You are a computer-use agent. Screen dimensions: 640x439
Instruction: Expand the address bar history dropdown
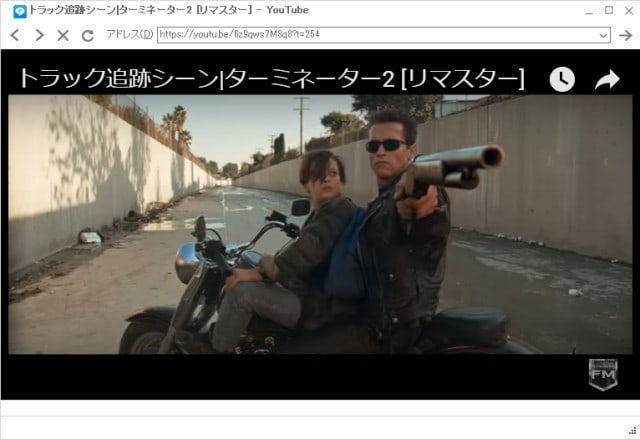(603, 35)
